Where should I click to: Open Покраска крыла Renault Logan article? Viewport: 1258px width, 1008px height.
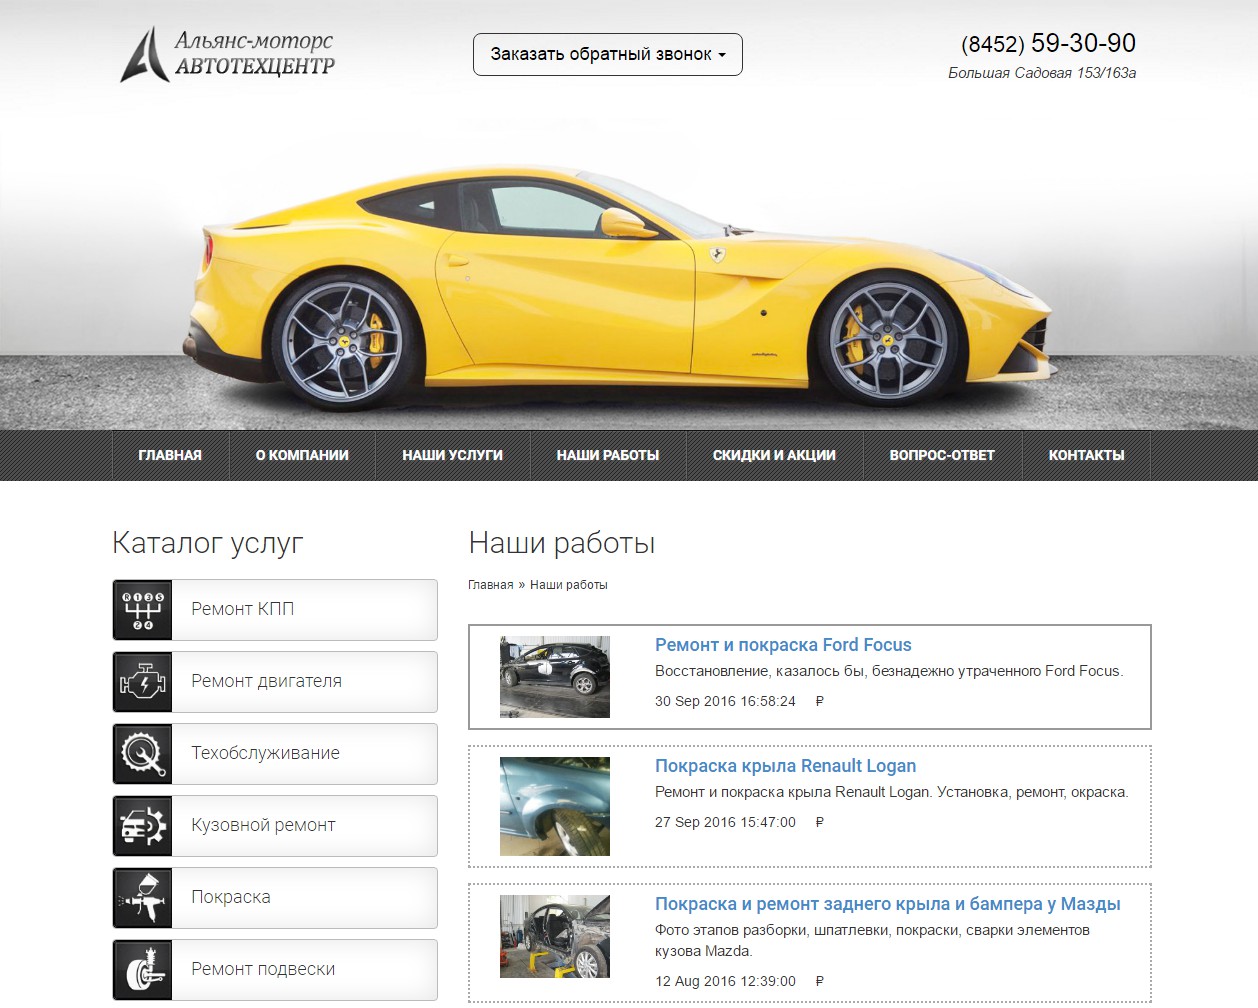point(785,766)
